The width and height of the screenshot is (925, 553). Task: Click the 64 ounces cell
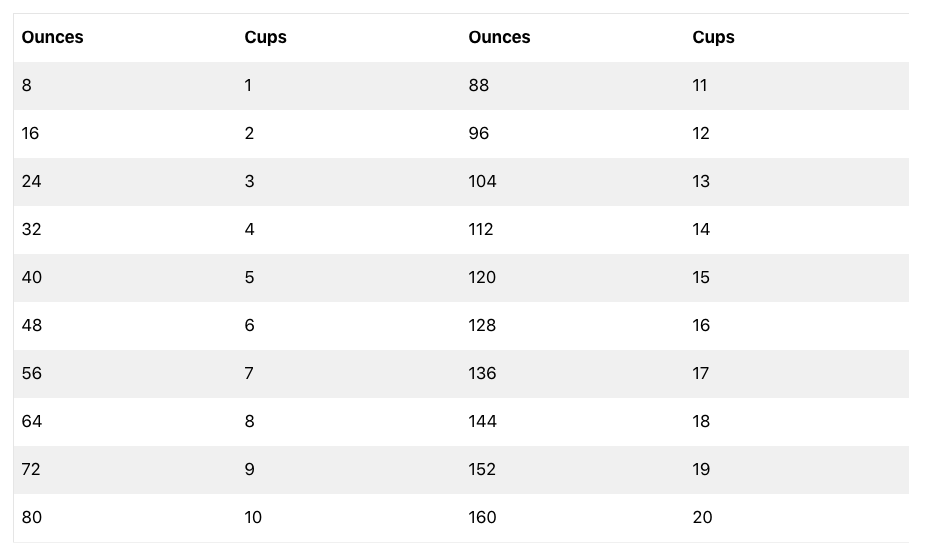point(32,421)
